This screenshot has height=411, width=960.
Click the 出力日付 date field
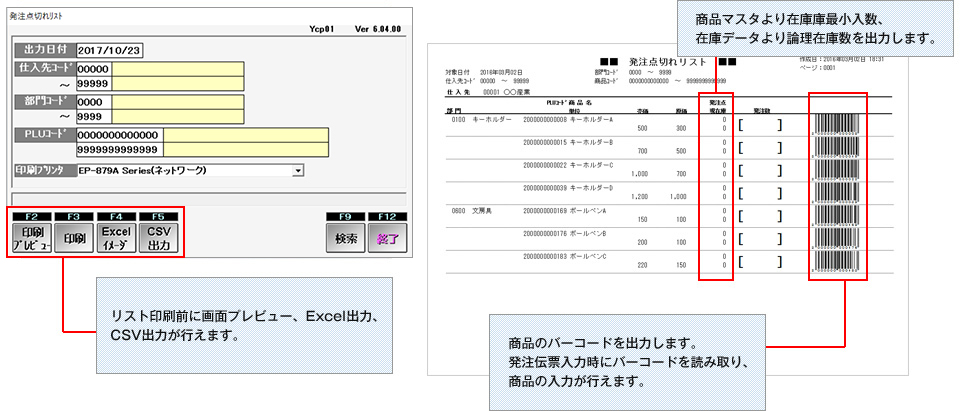click(109, 49)
